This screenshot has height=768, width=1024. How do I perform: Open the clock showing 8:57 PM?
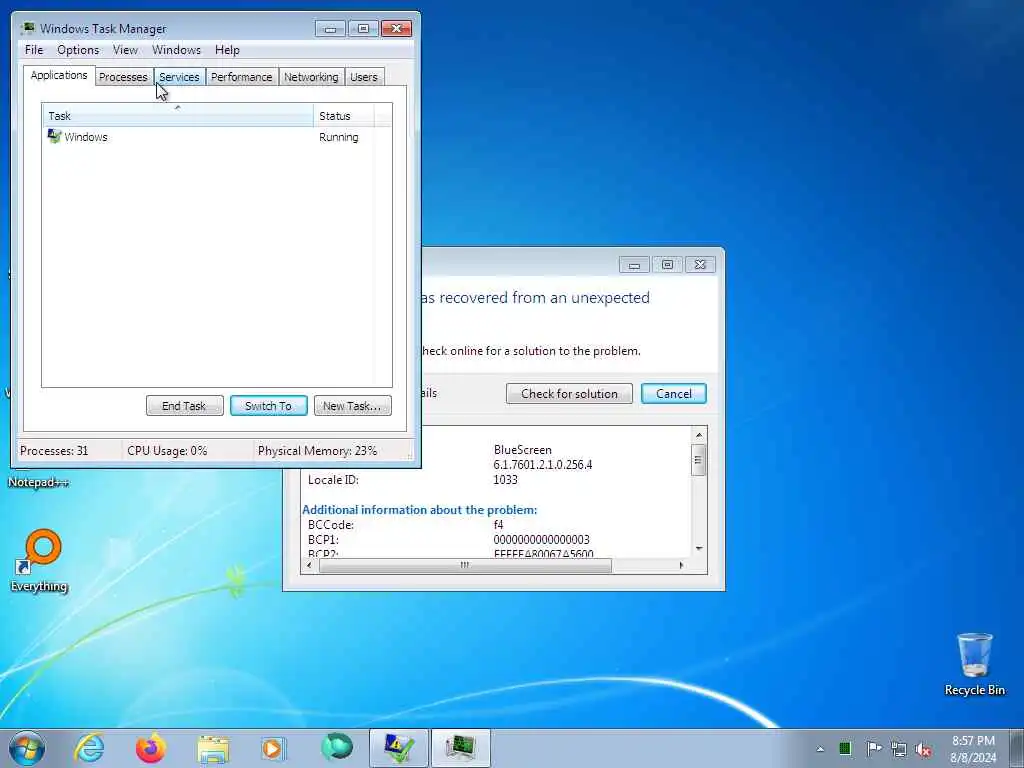coord(973,749)
